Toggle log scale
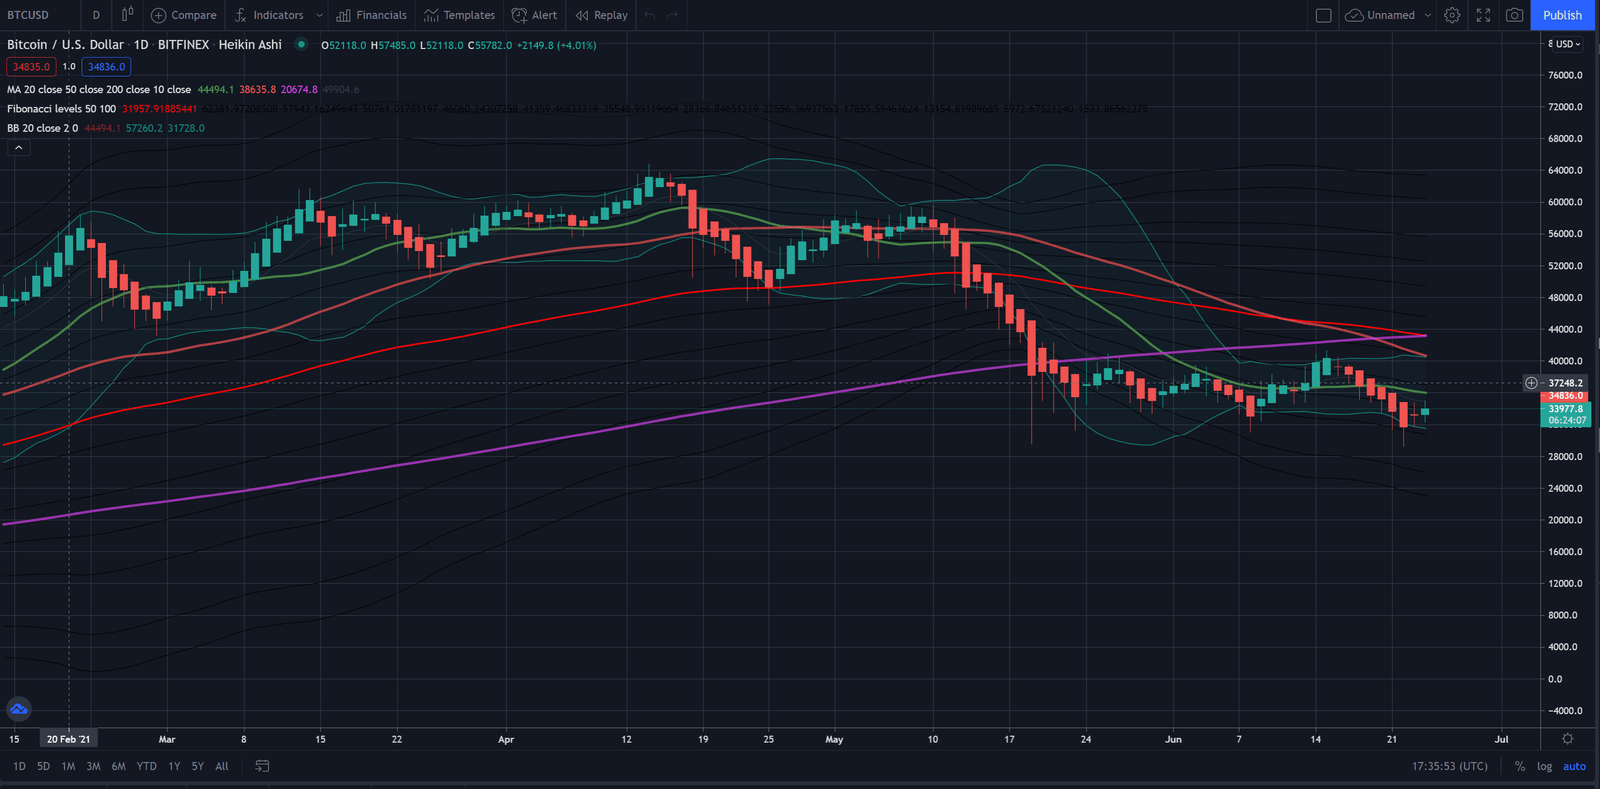 [x=1545, y=766]
